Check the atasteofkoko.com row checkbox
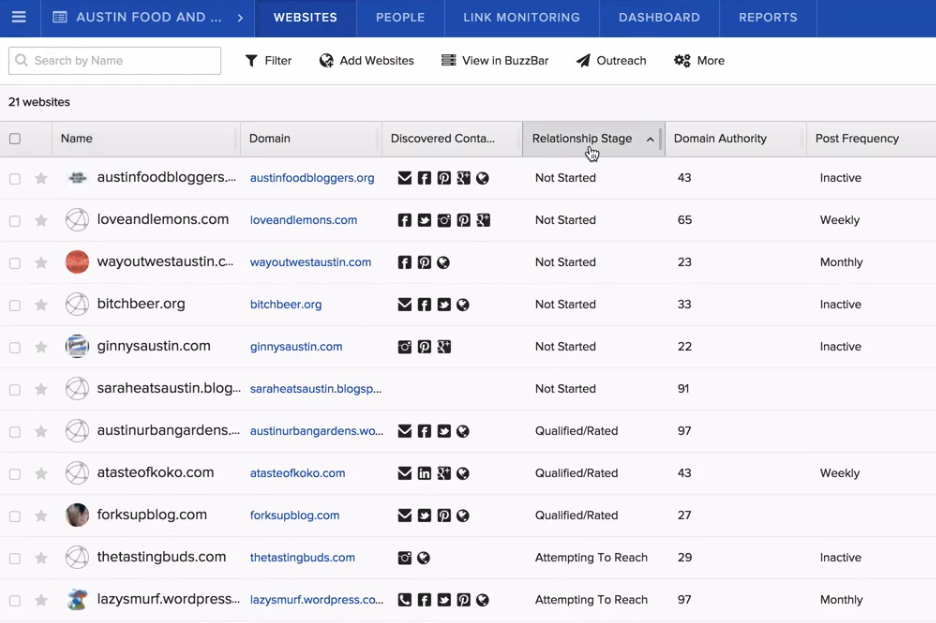This screenshot has height=623, width=936. point(15,474)
